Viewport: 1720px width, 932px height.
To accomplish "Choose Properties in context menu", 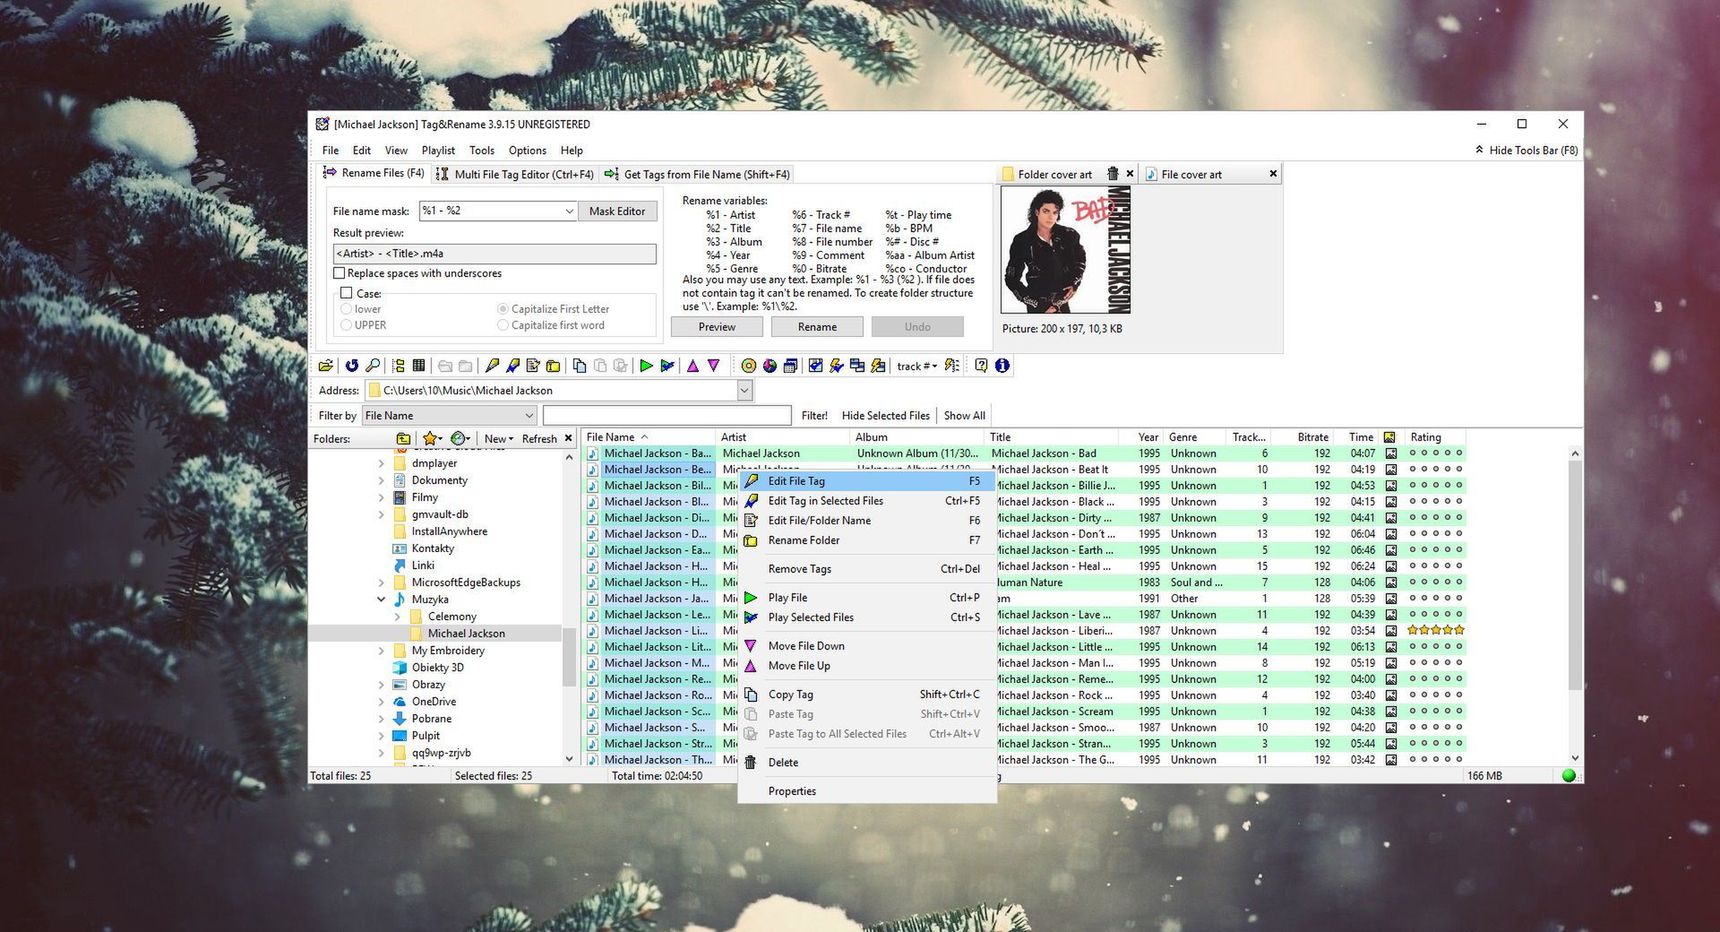I will click(866, 791).
